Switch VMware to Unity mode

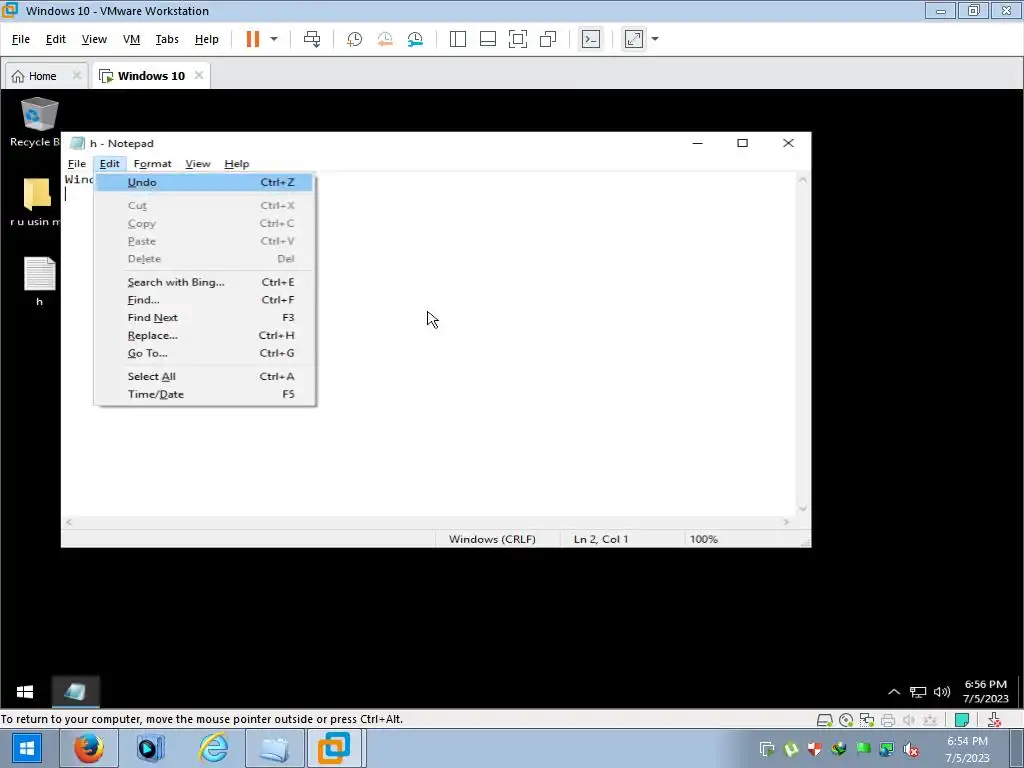548,39
